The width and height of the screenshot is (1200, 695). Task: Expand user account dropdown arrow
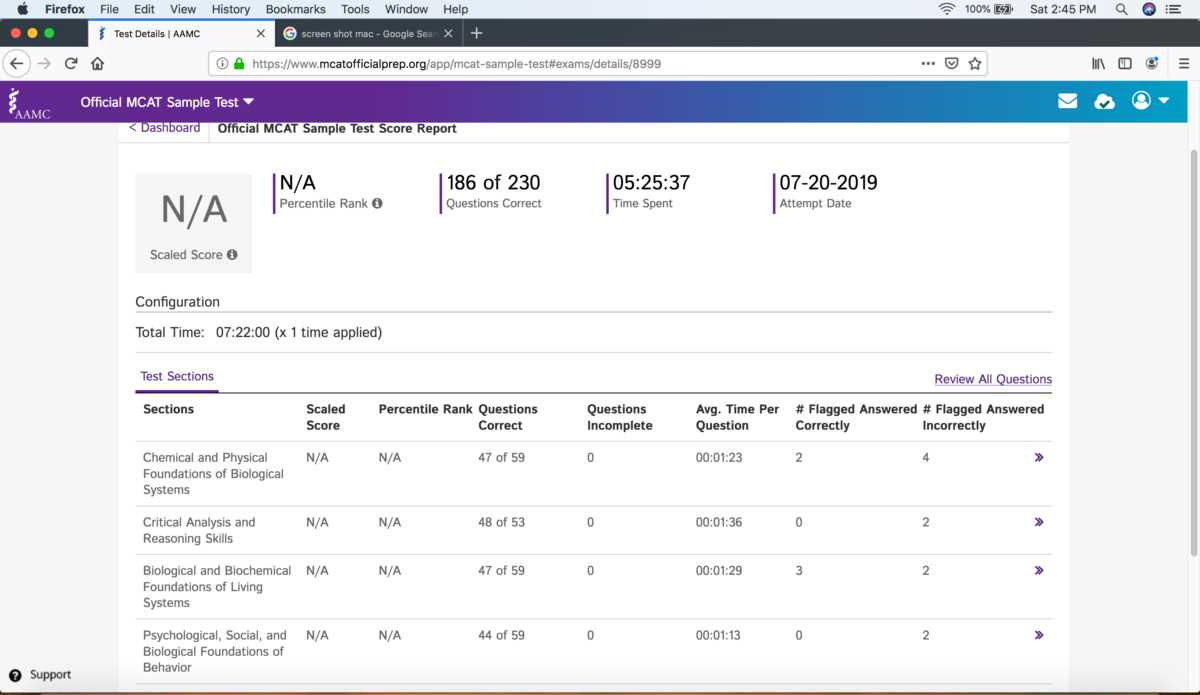1164,101
